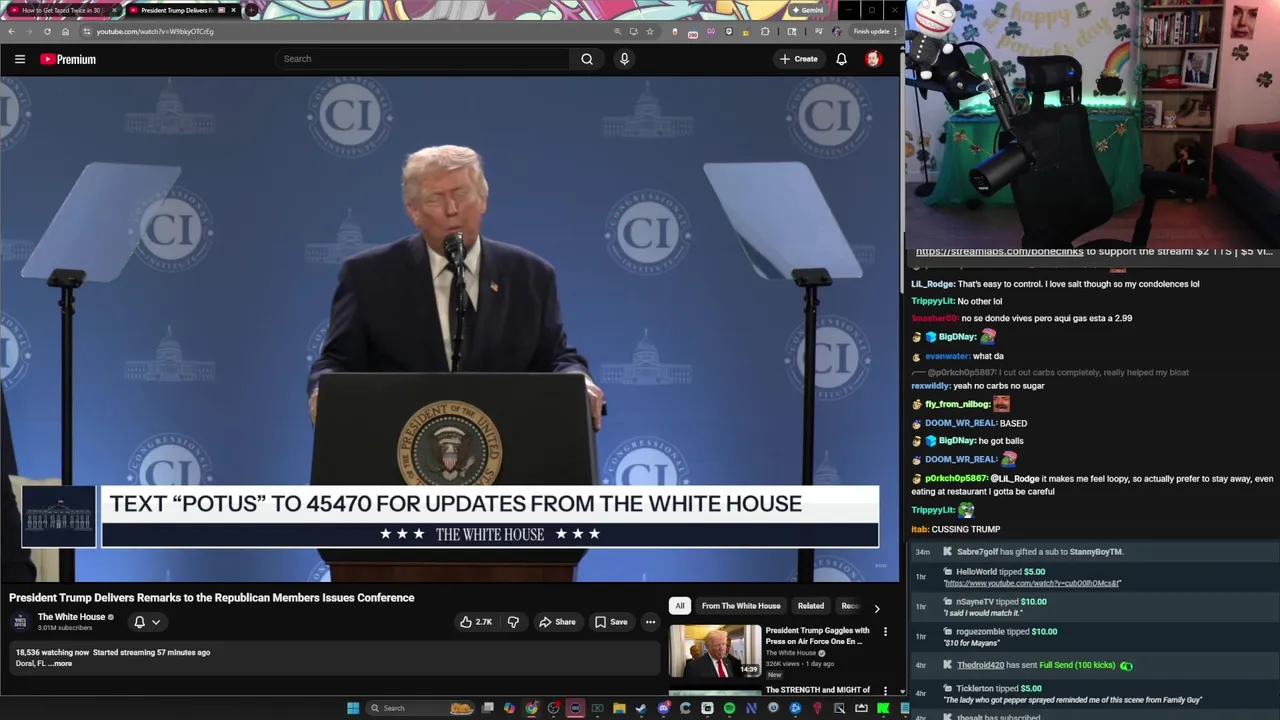Open File Explorer from the taskbar
1280x720 pixels.
pos(619,708)
